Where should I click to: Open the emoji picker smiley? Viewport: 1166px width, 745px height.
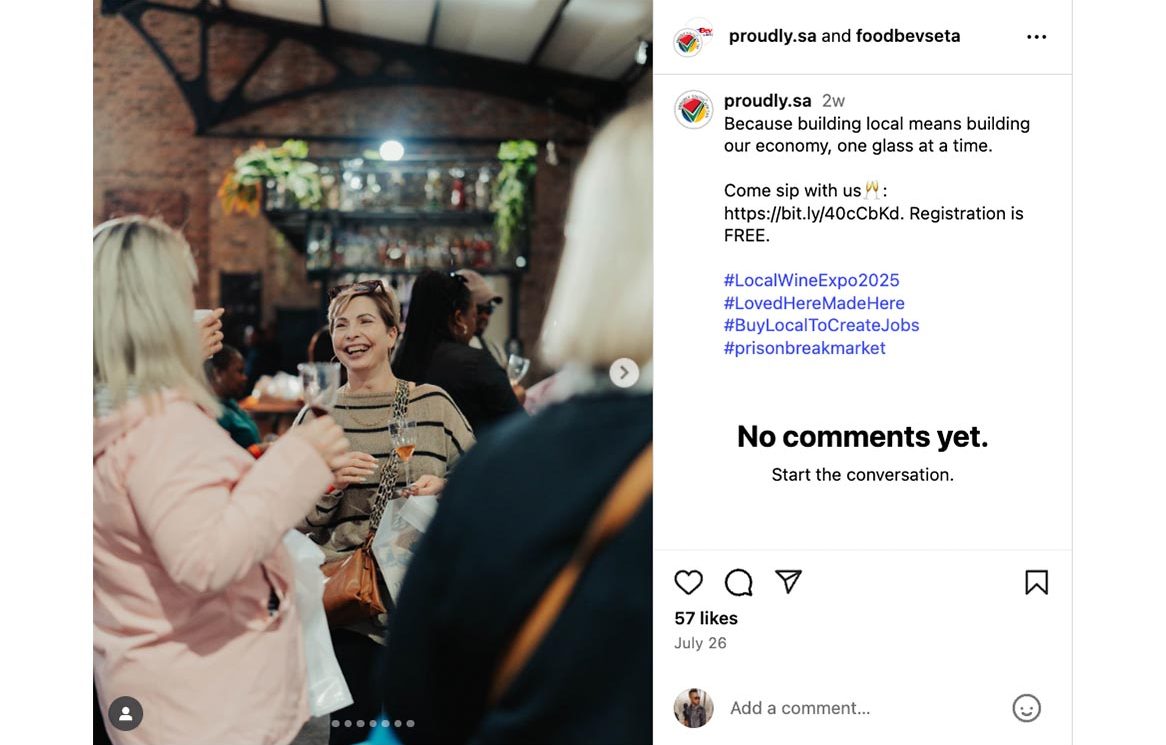[x=1026, y=708]
